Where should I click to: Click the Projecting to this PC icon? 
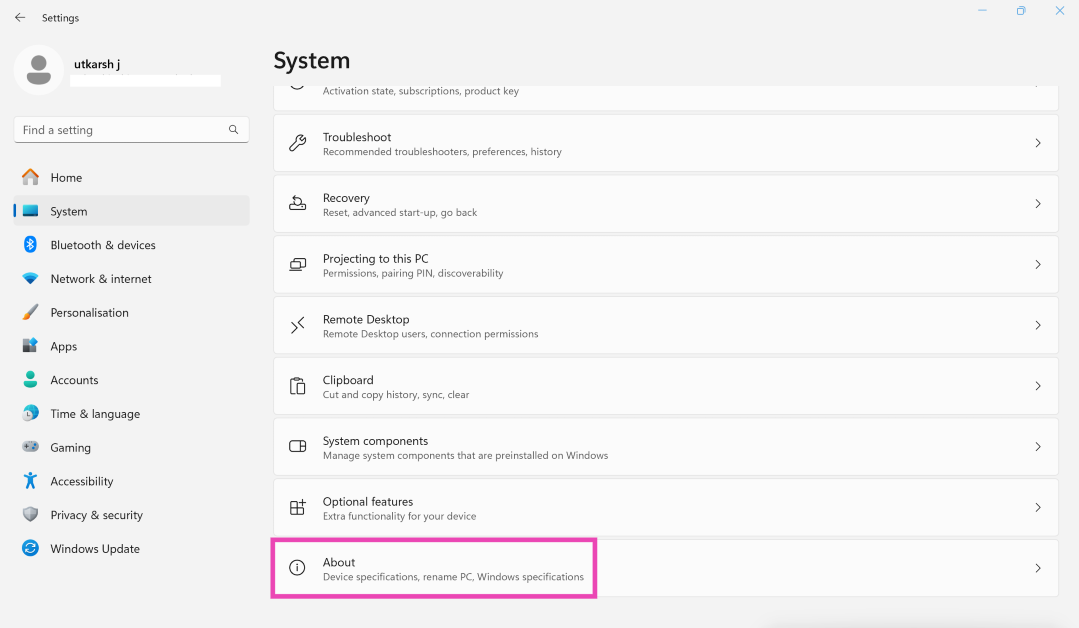(297, 265)
